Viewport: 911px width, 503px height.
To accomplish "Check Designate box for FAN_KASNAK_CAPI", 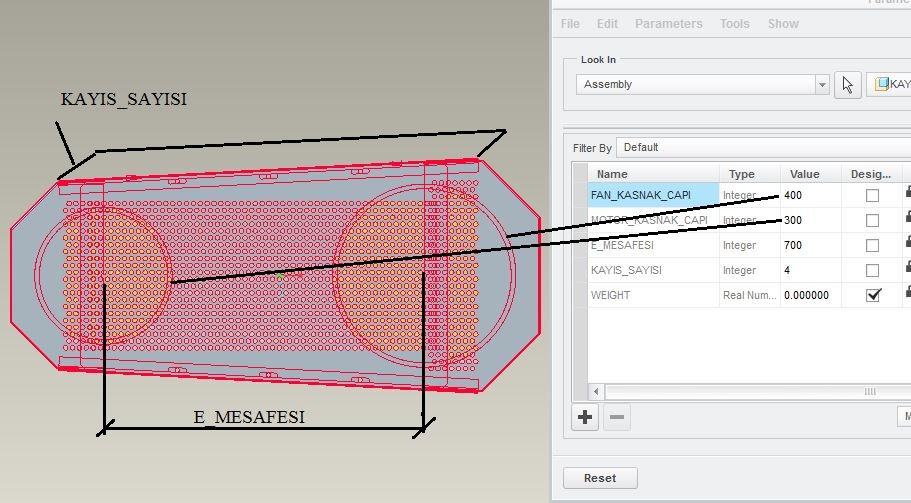I will tap(872, 196).
